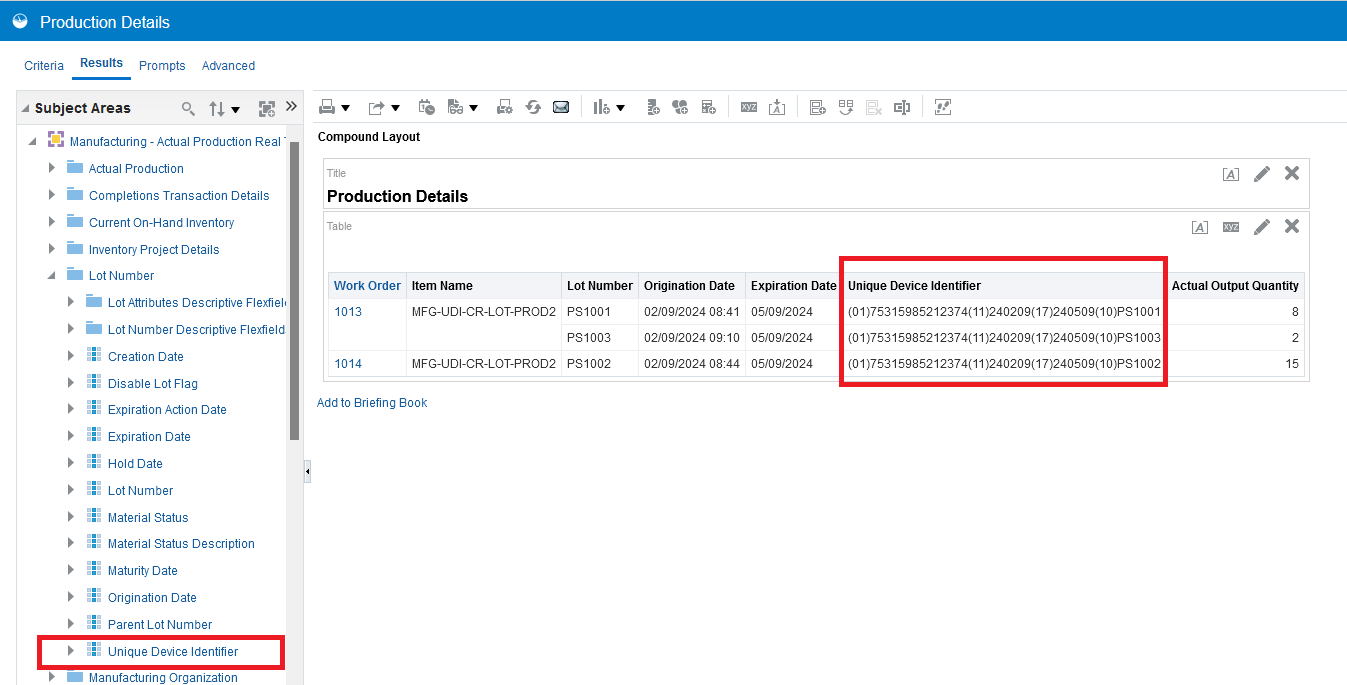Edit the Table view with its pencil icon
The height and width of the screenshot is (685, 1347).
1261,227
